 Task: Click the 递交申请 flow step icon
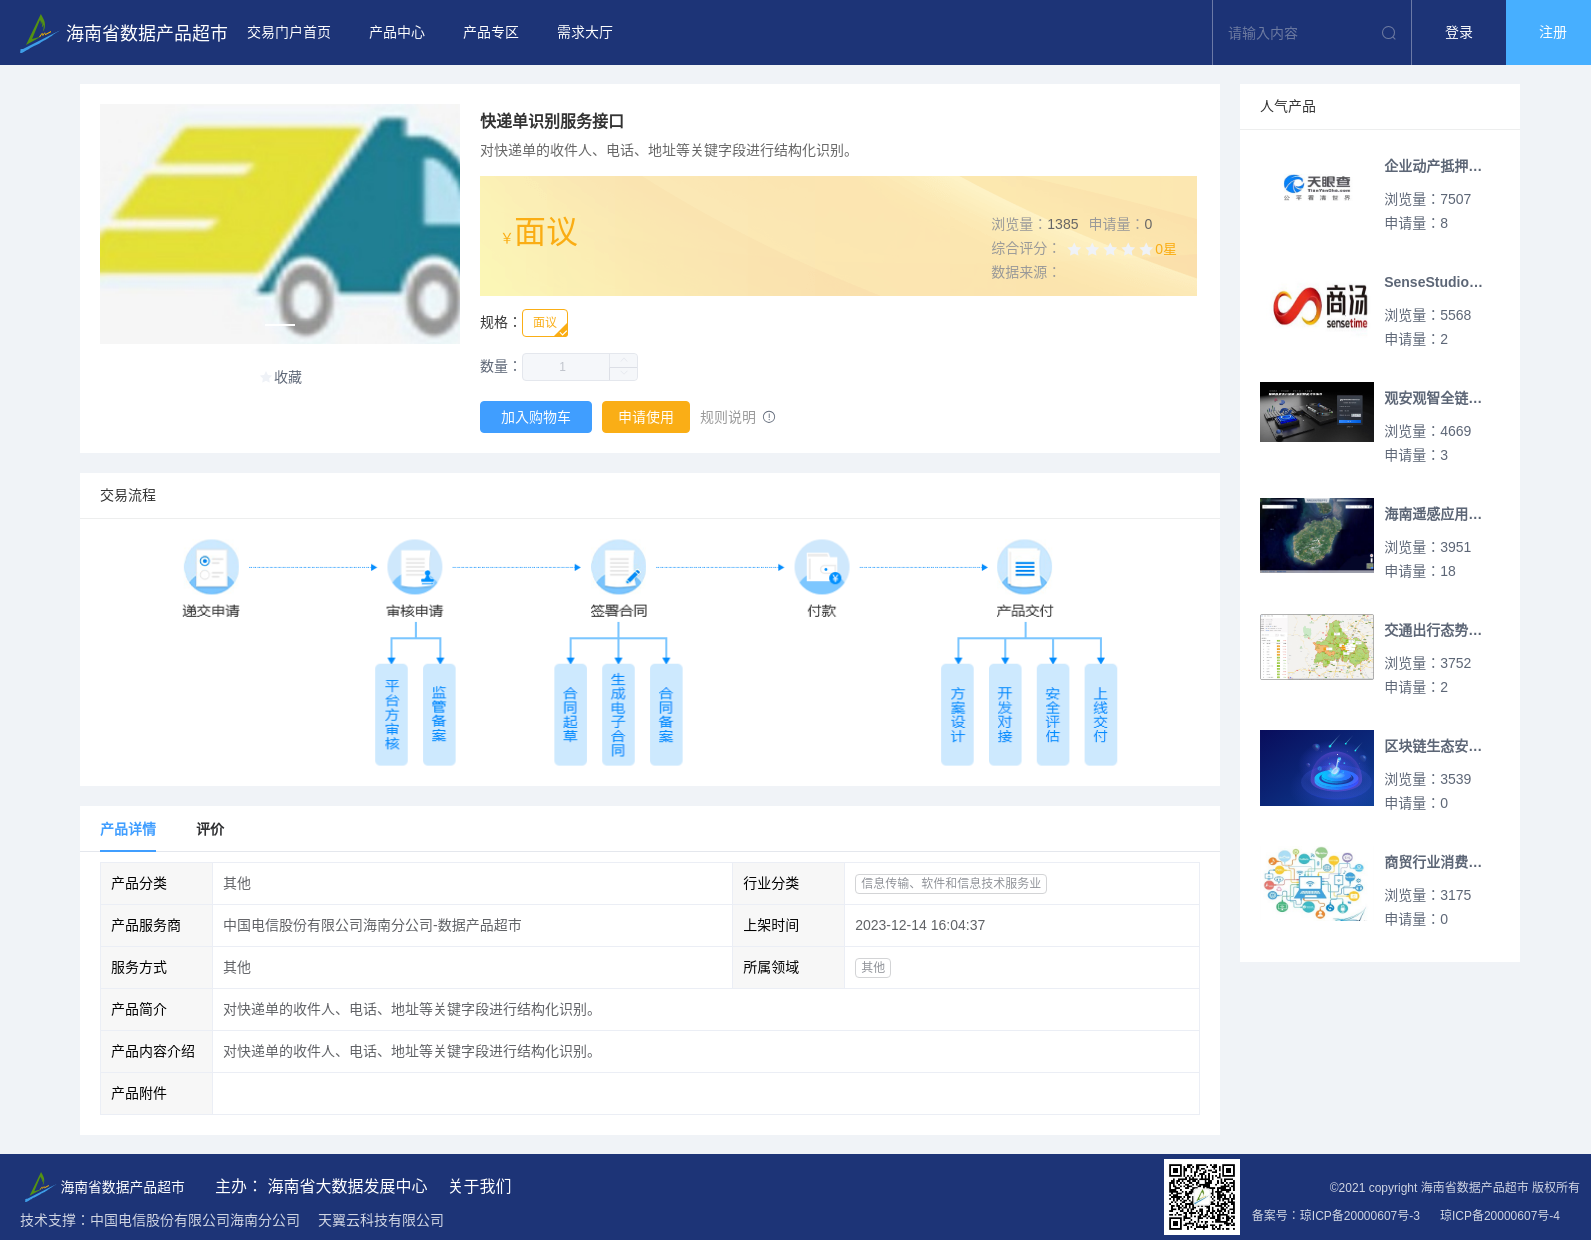pos(211,567)
